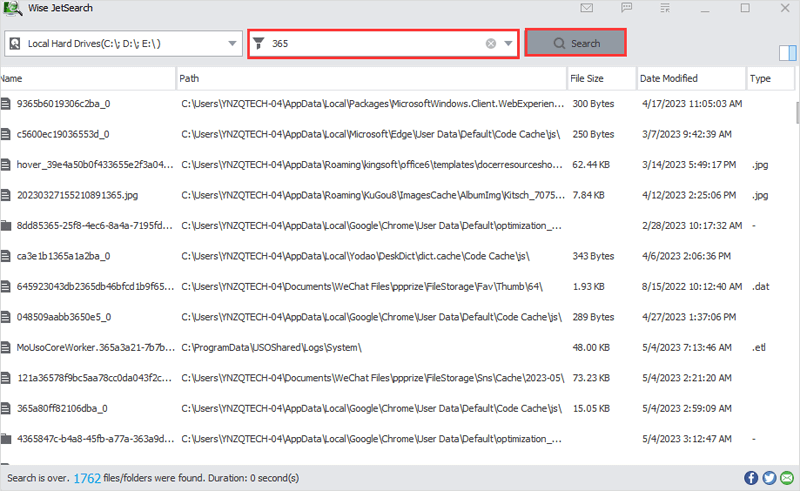Toggle the preview pane layout icon

coord(787,53)
